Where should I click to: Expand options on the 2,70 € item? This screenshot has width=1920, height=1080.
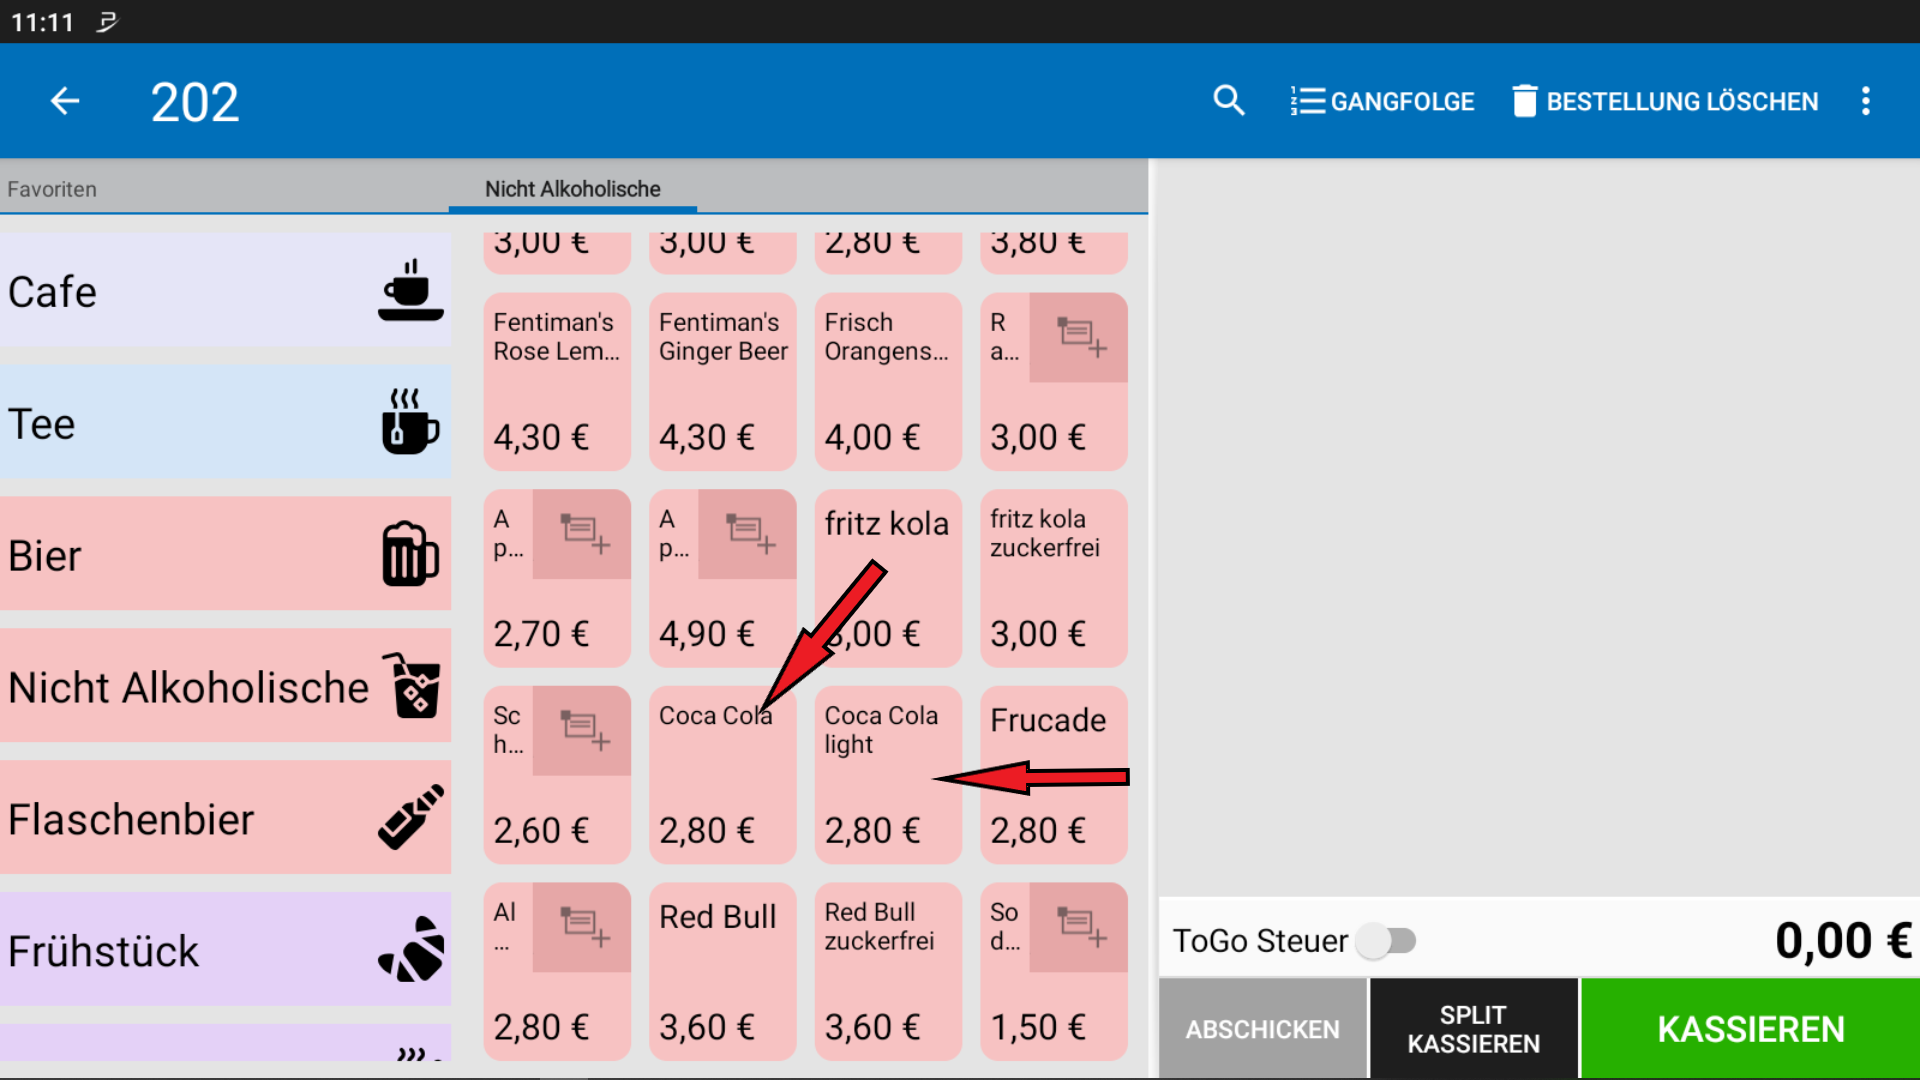pos(582,534)
